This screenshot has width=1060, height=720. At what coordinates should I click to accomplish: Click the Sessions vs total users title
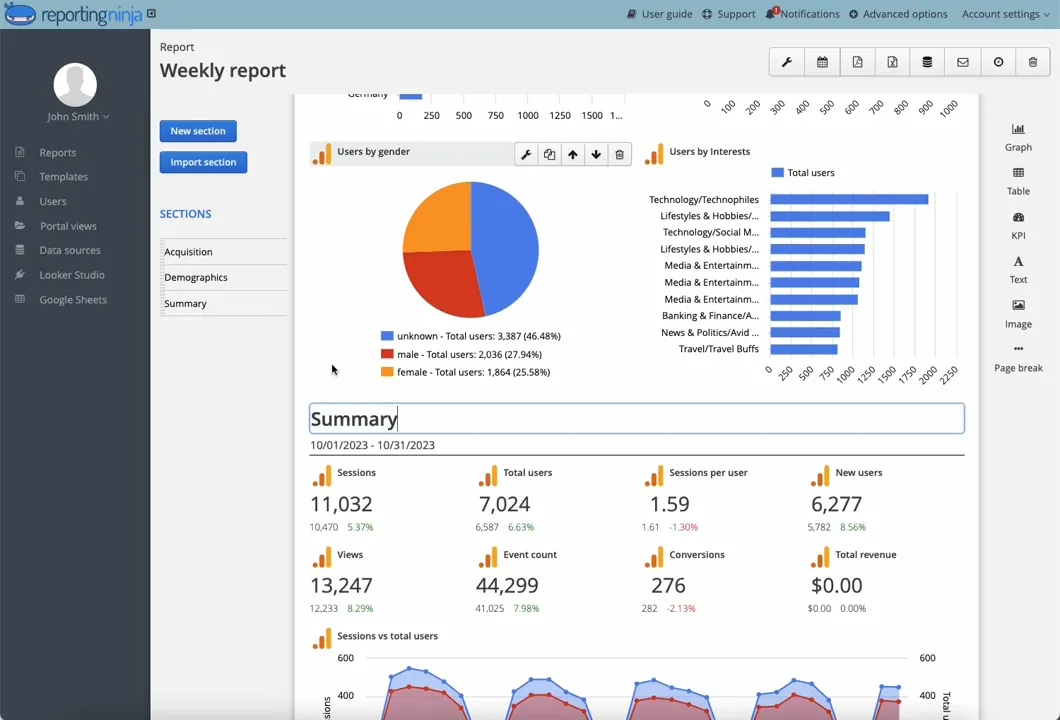387,636
